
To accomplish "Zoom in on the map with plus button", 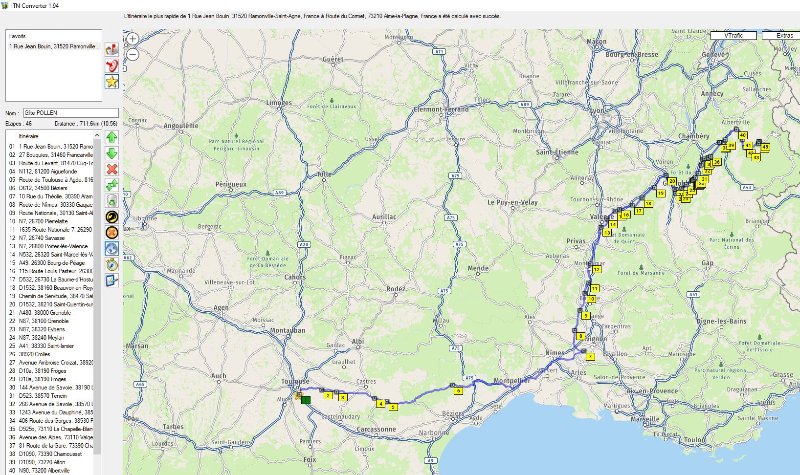I will tap(133, 38).
